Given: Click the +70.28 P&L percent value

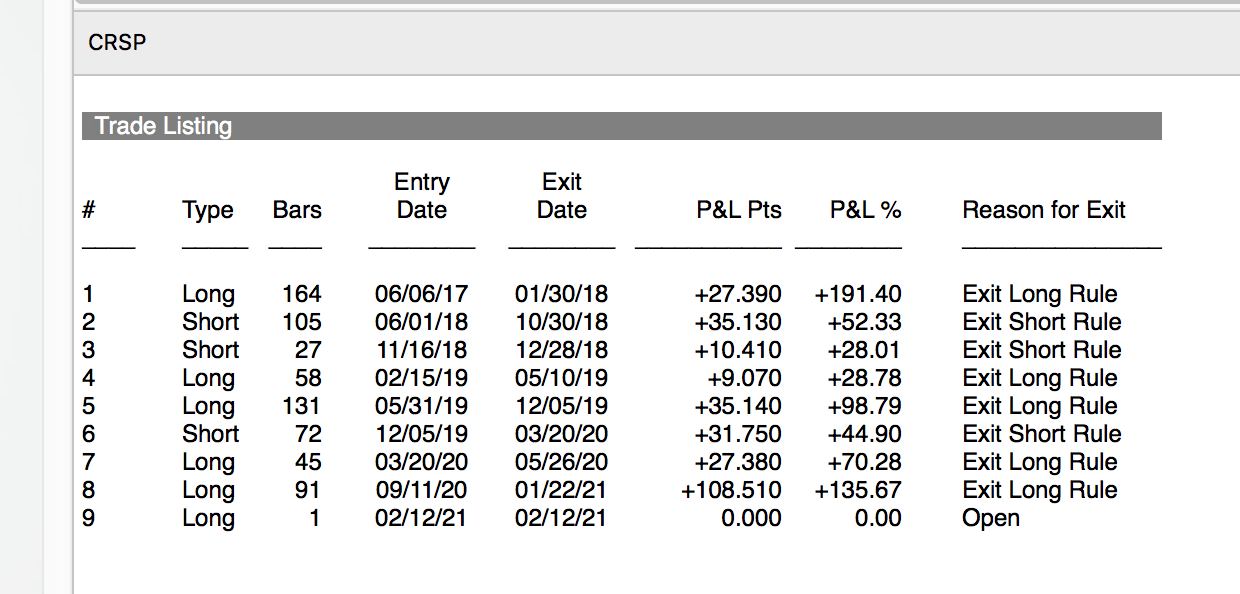Looking at the screenshot, I should (864, 462).
